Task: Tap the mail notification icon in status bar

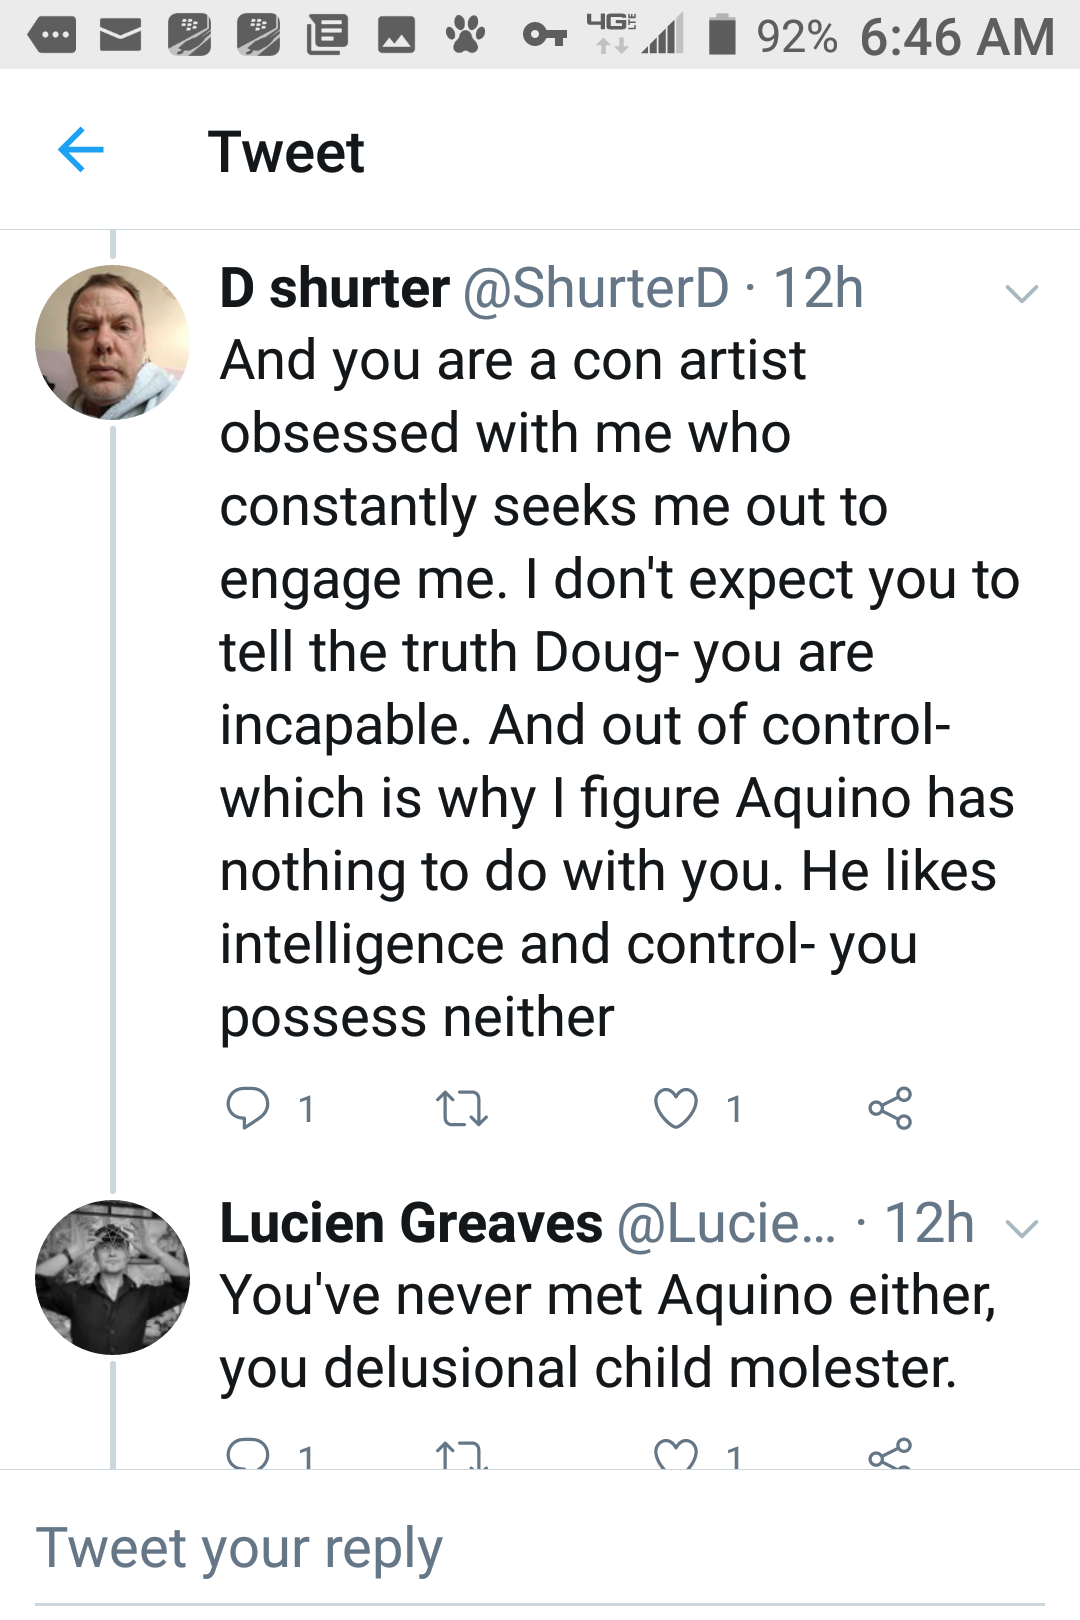Action: (120, 36)
